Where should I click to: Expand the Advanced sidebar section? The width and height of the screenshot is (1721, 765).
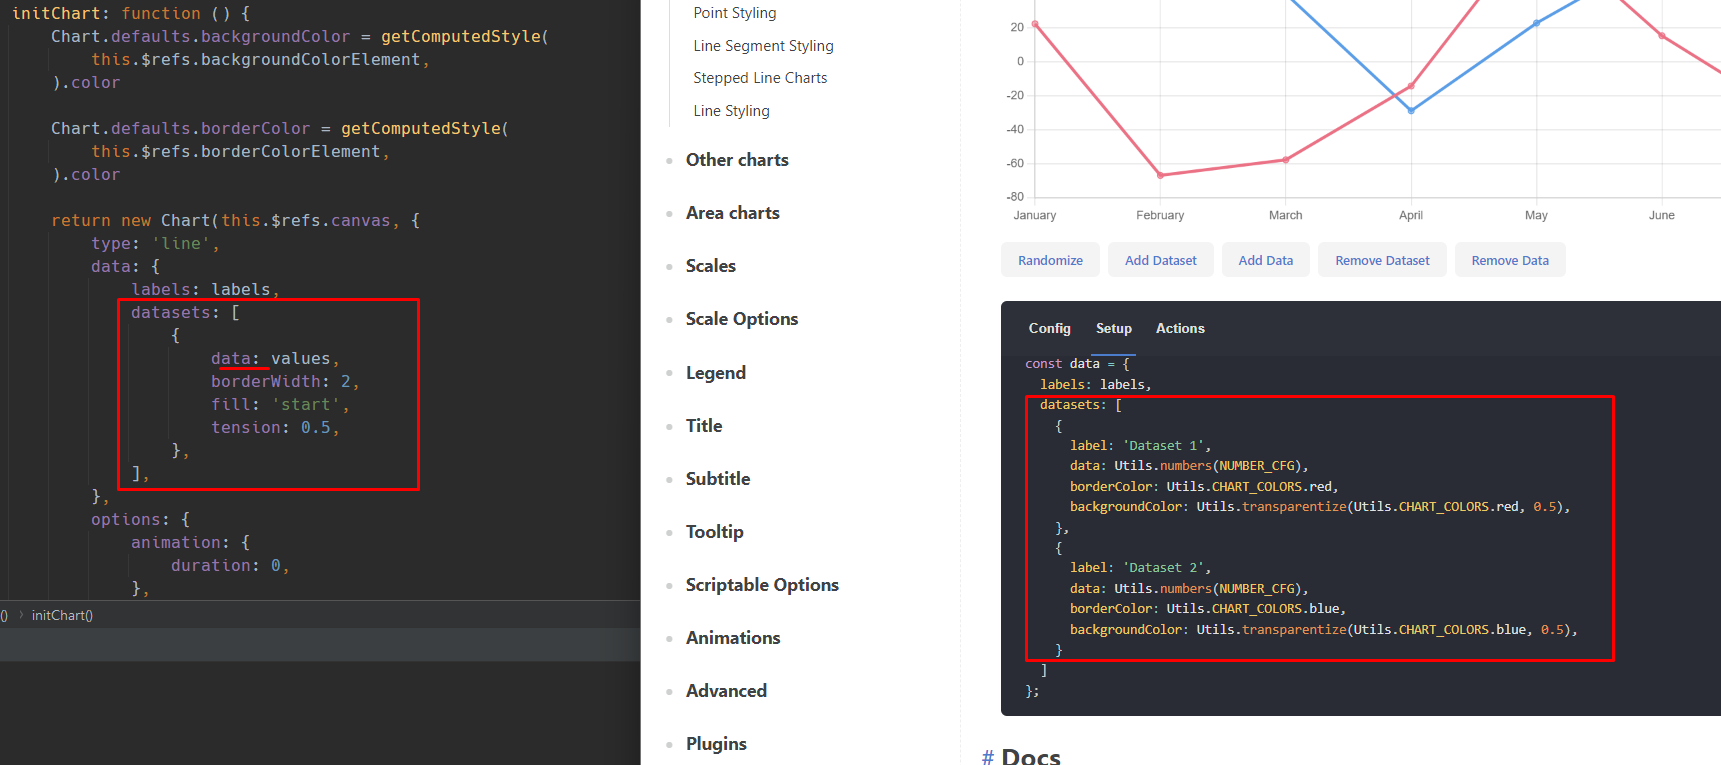pyautogui.click(x=726, y=691)
